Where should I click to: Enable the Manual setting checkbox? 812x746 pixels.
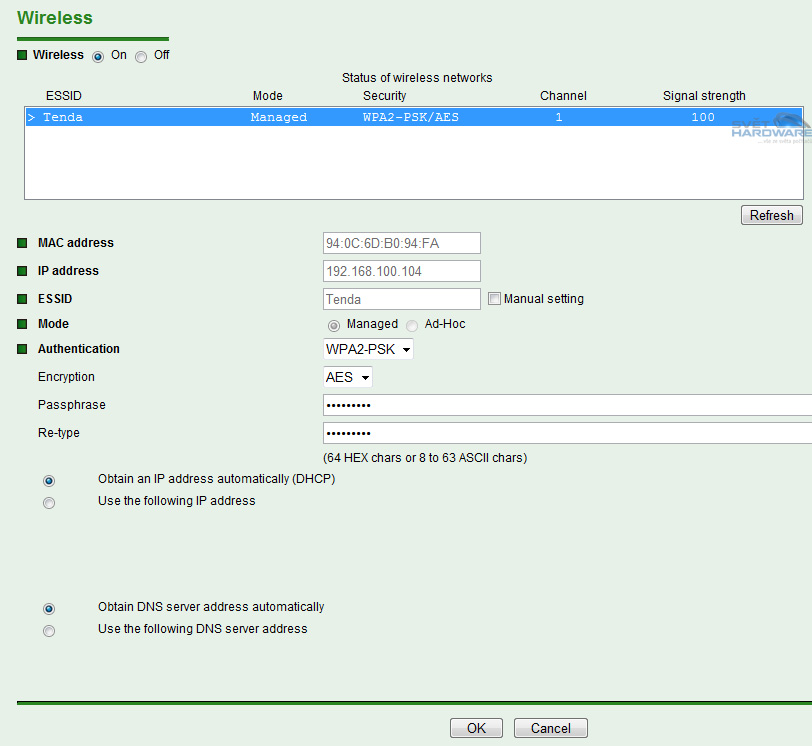(494, 299)
